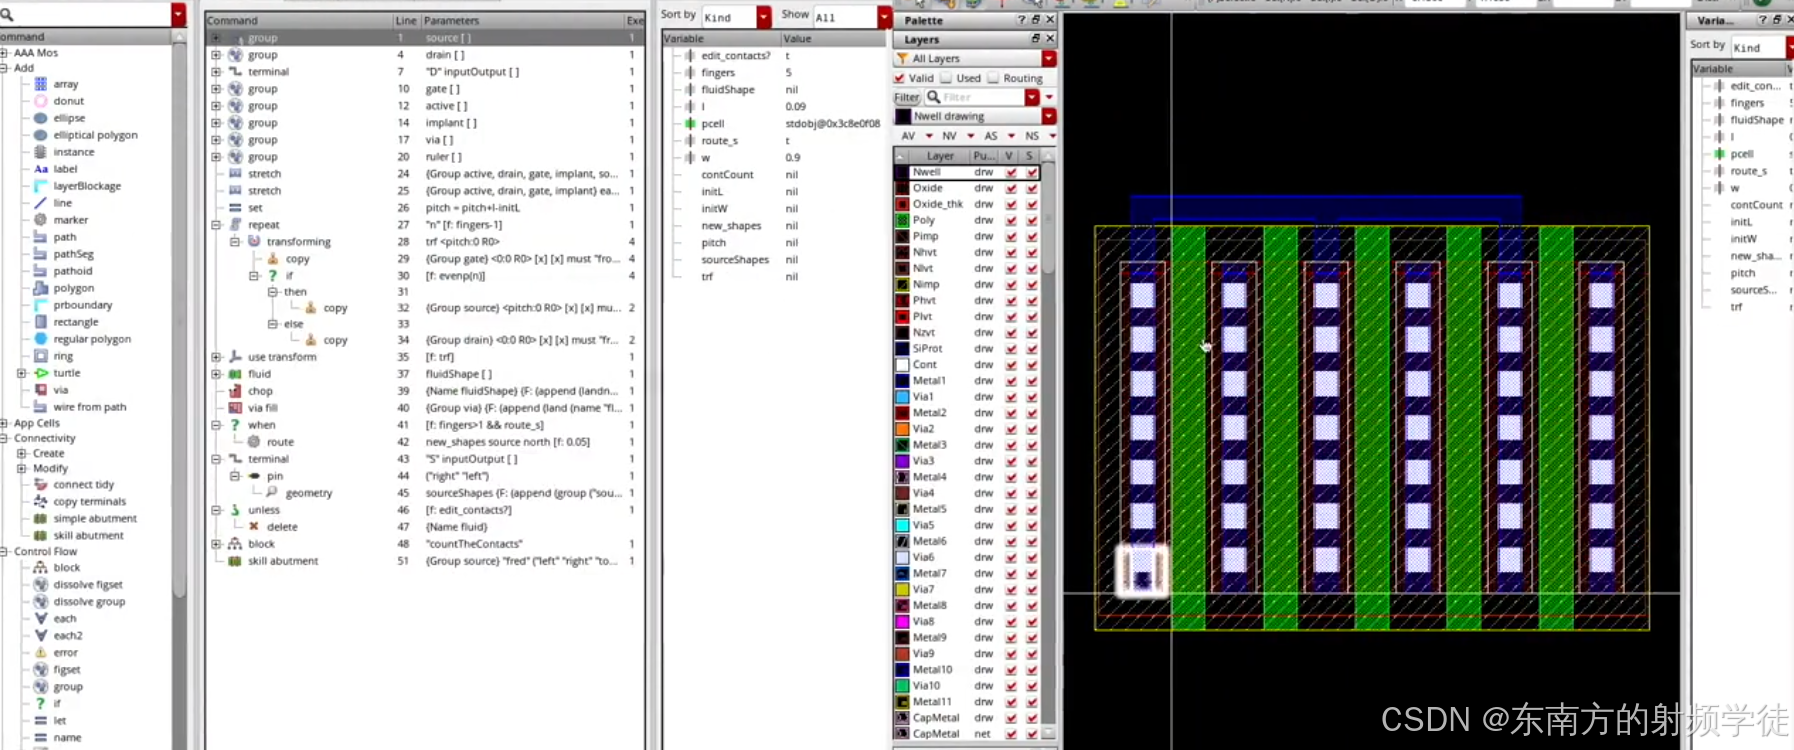
Task: Collapse the when command node
Action: 216,425
